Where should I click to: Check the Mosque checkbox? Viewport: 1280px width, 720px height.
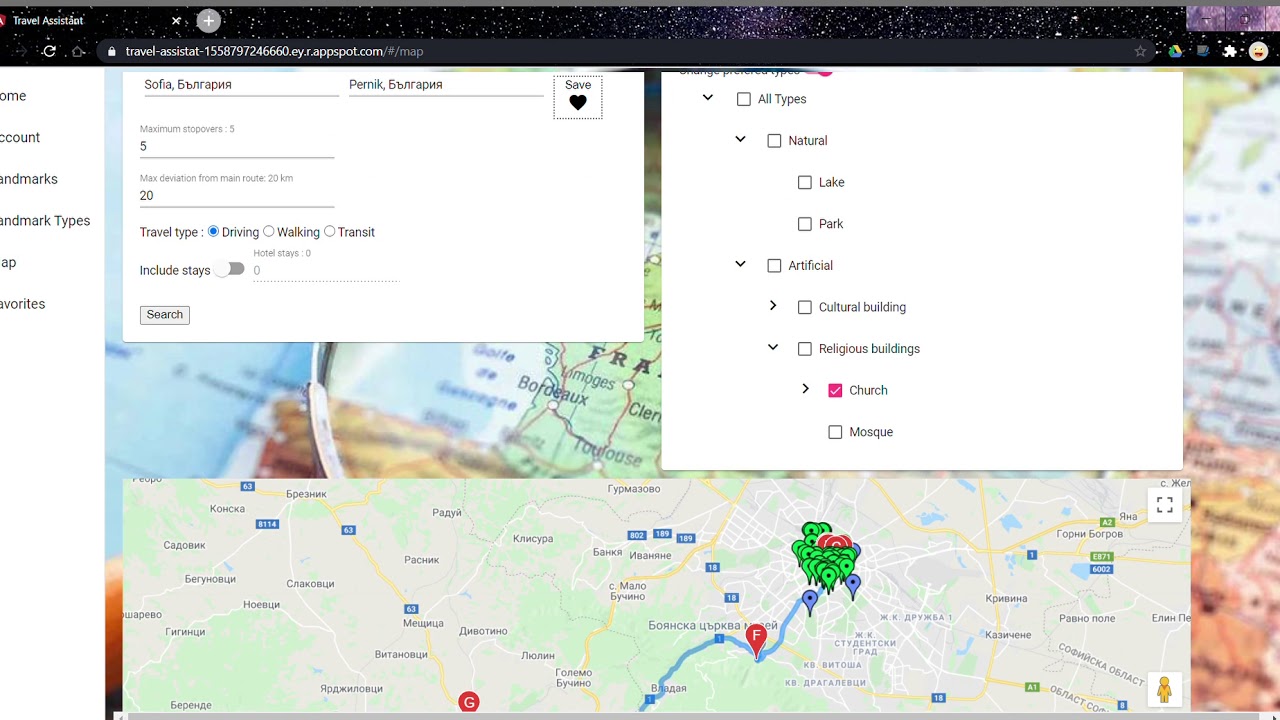click(x=835, y=432)
